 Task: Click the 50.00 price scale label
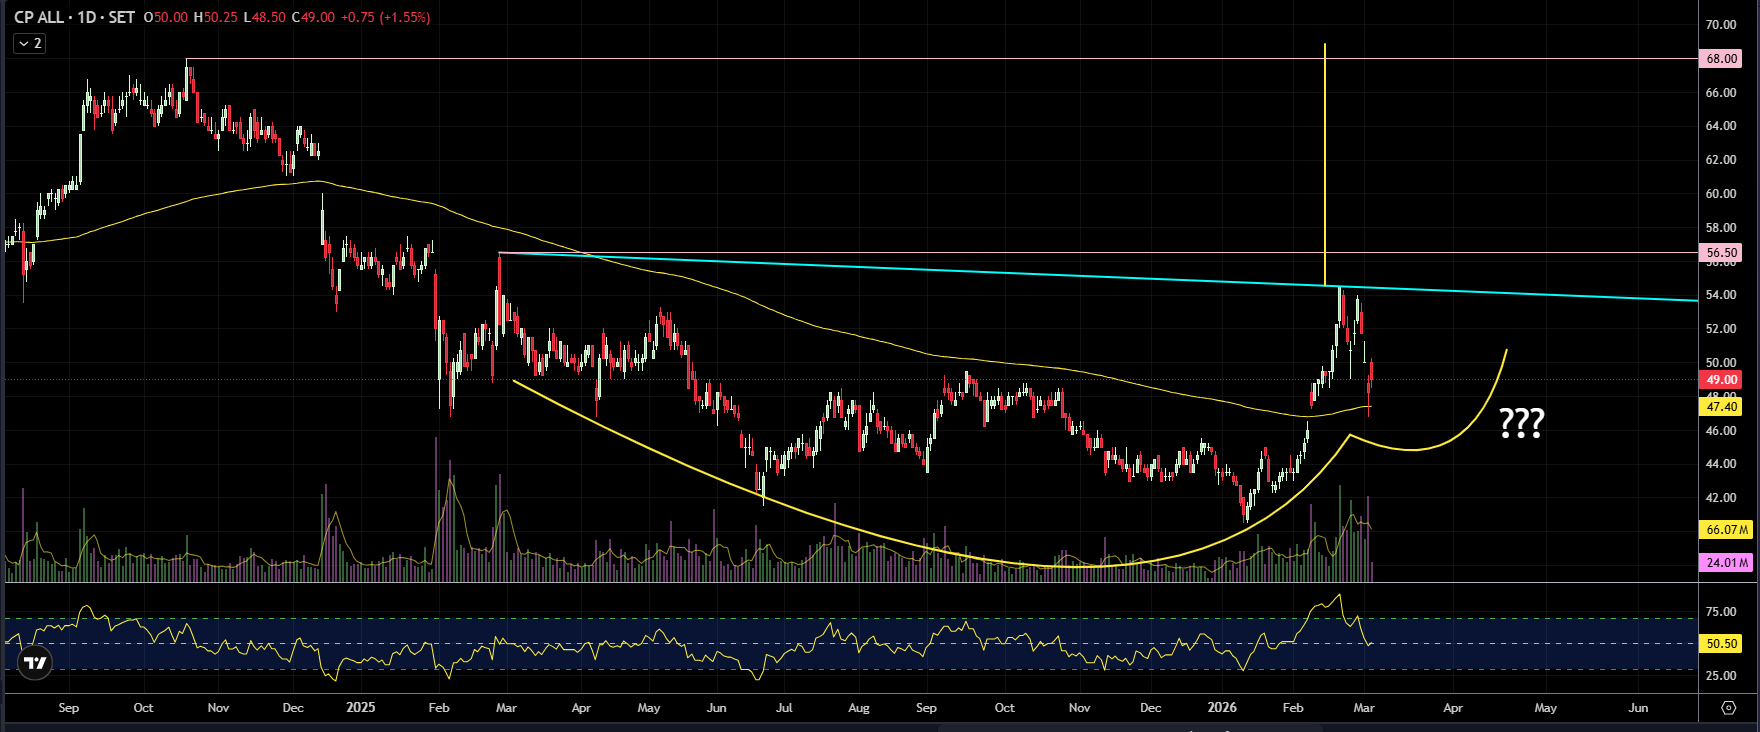1721,363
